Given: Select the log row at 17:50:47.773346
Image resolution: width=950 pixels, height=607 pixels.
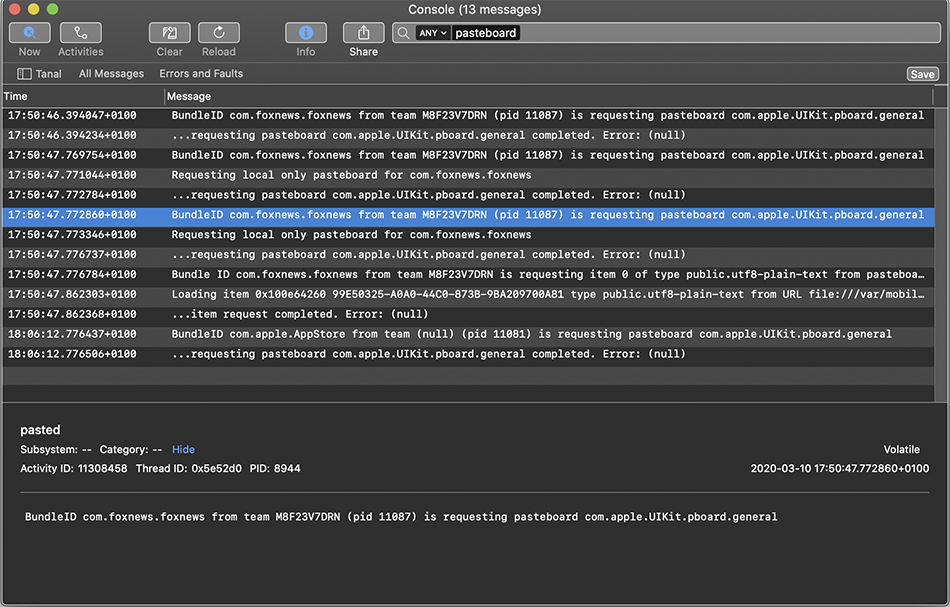Looking at the screenshot, I should [468, 234].
